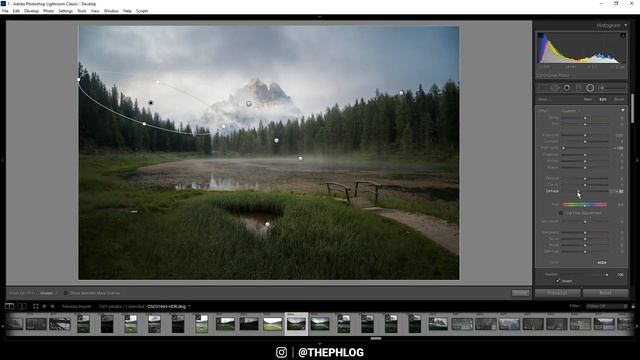Open the Settings menu
The height and width of the screenshot is (360, 640).
66,11
